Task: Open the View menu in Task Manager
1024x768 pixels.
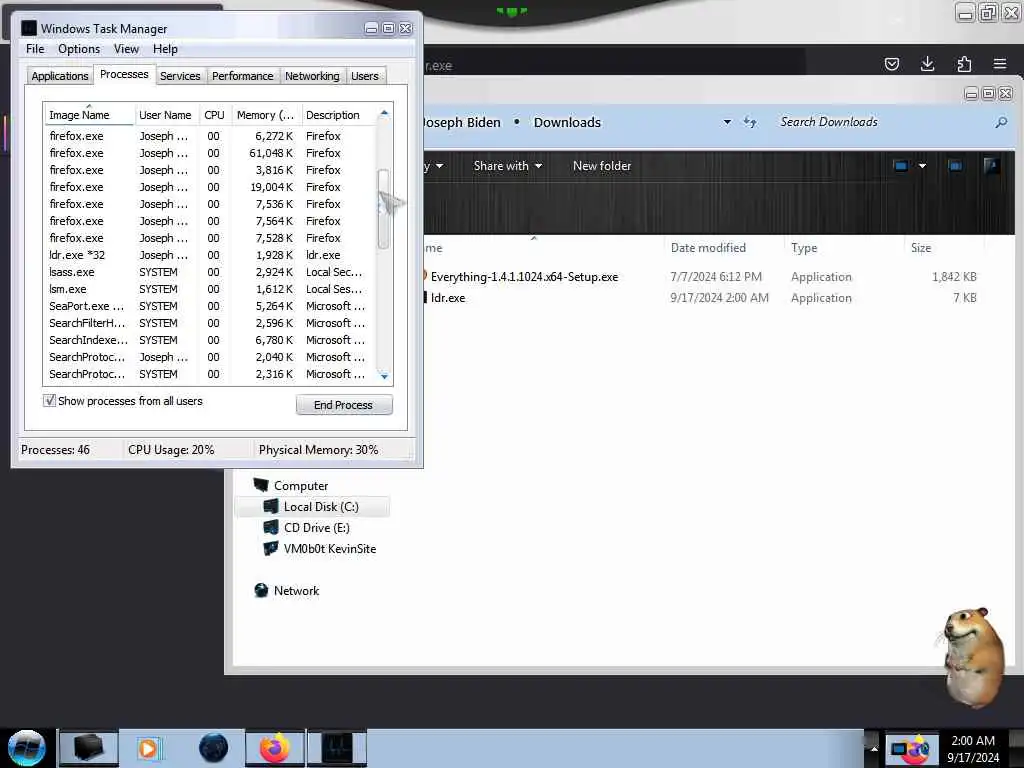Action: pos(126,49)
